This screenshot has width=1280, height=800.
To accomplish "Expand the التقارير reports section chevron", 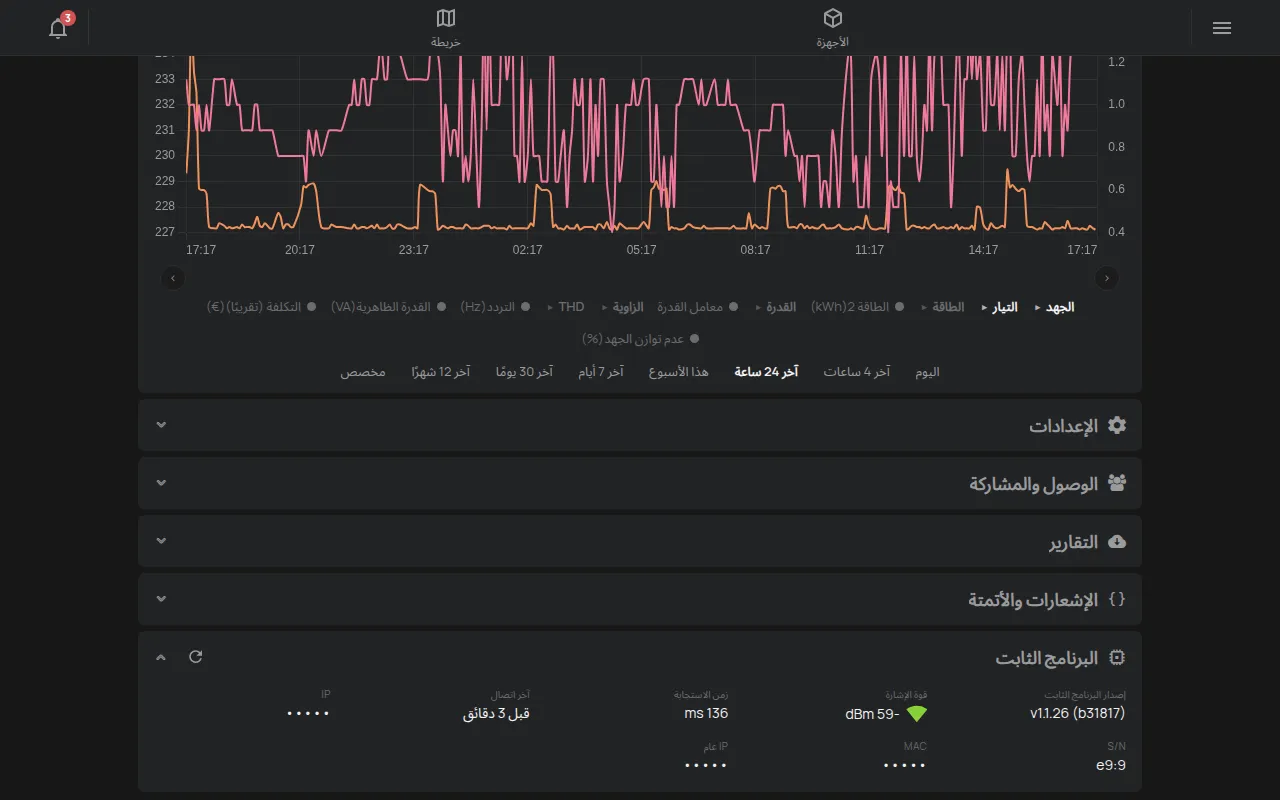I will (161, 541).
